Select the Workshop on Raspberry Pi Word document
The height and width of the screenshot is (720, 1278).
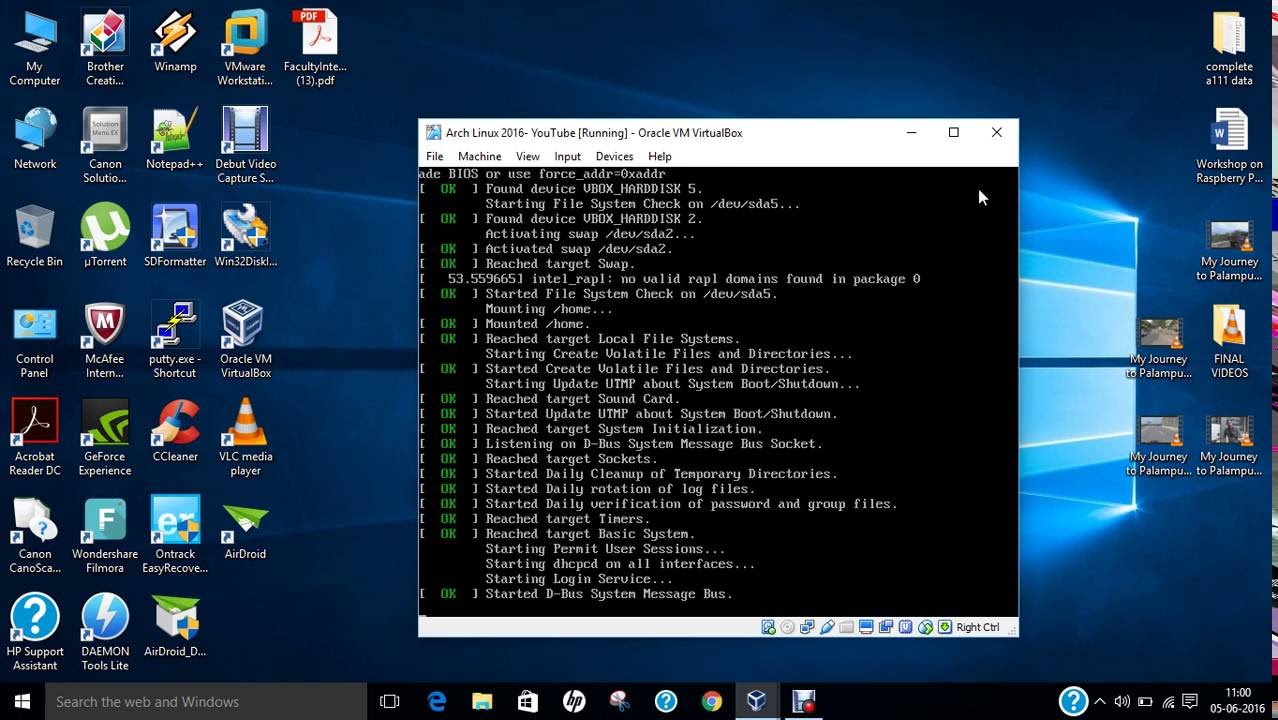1229,146
